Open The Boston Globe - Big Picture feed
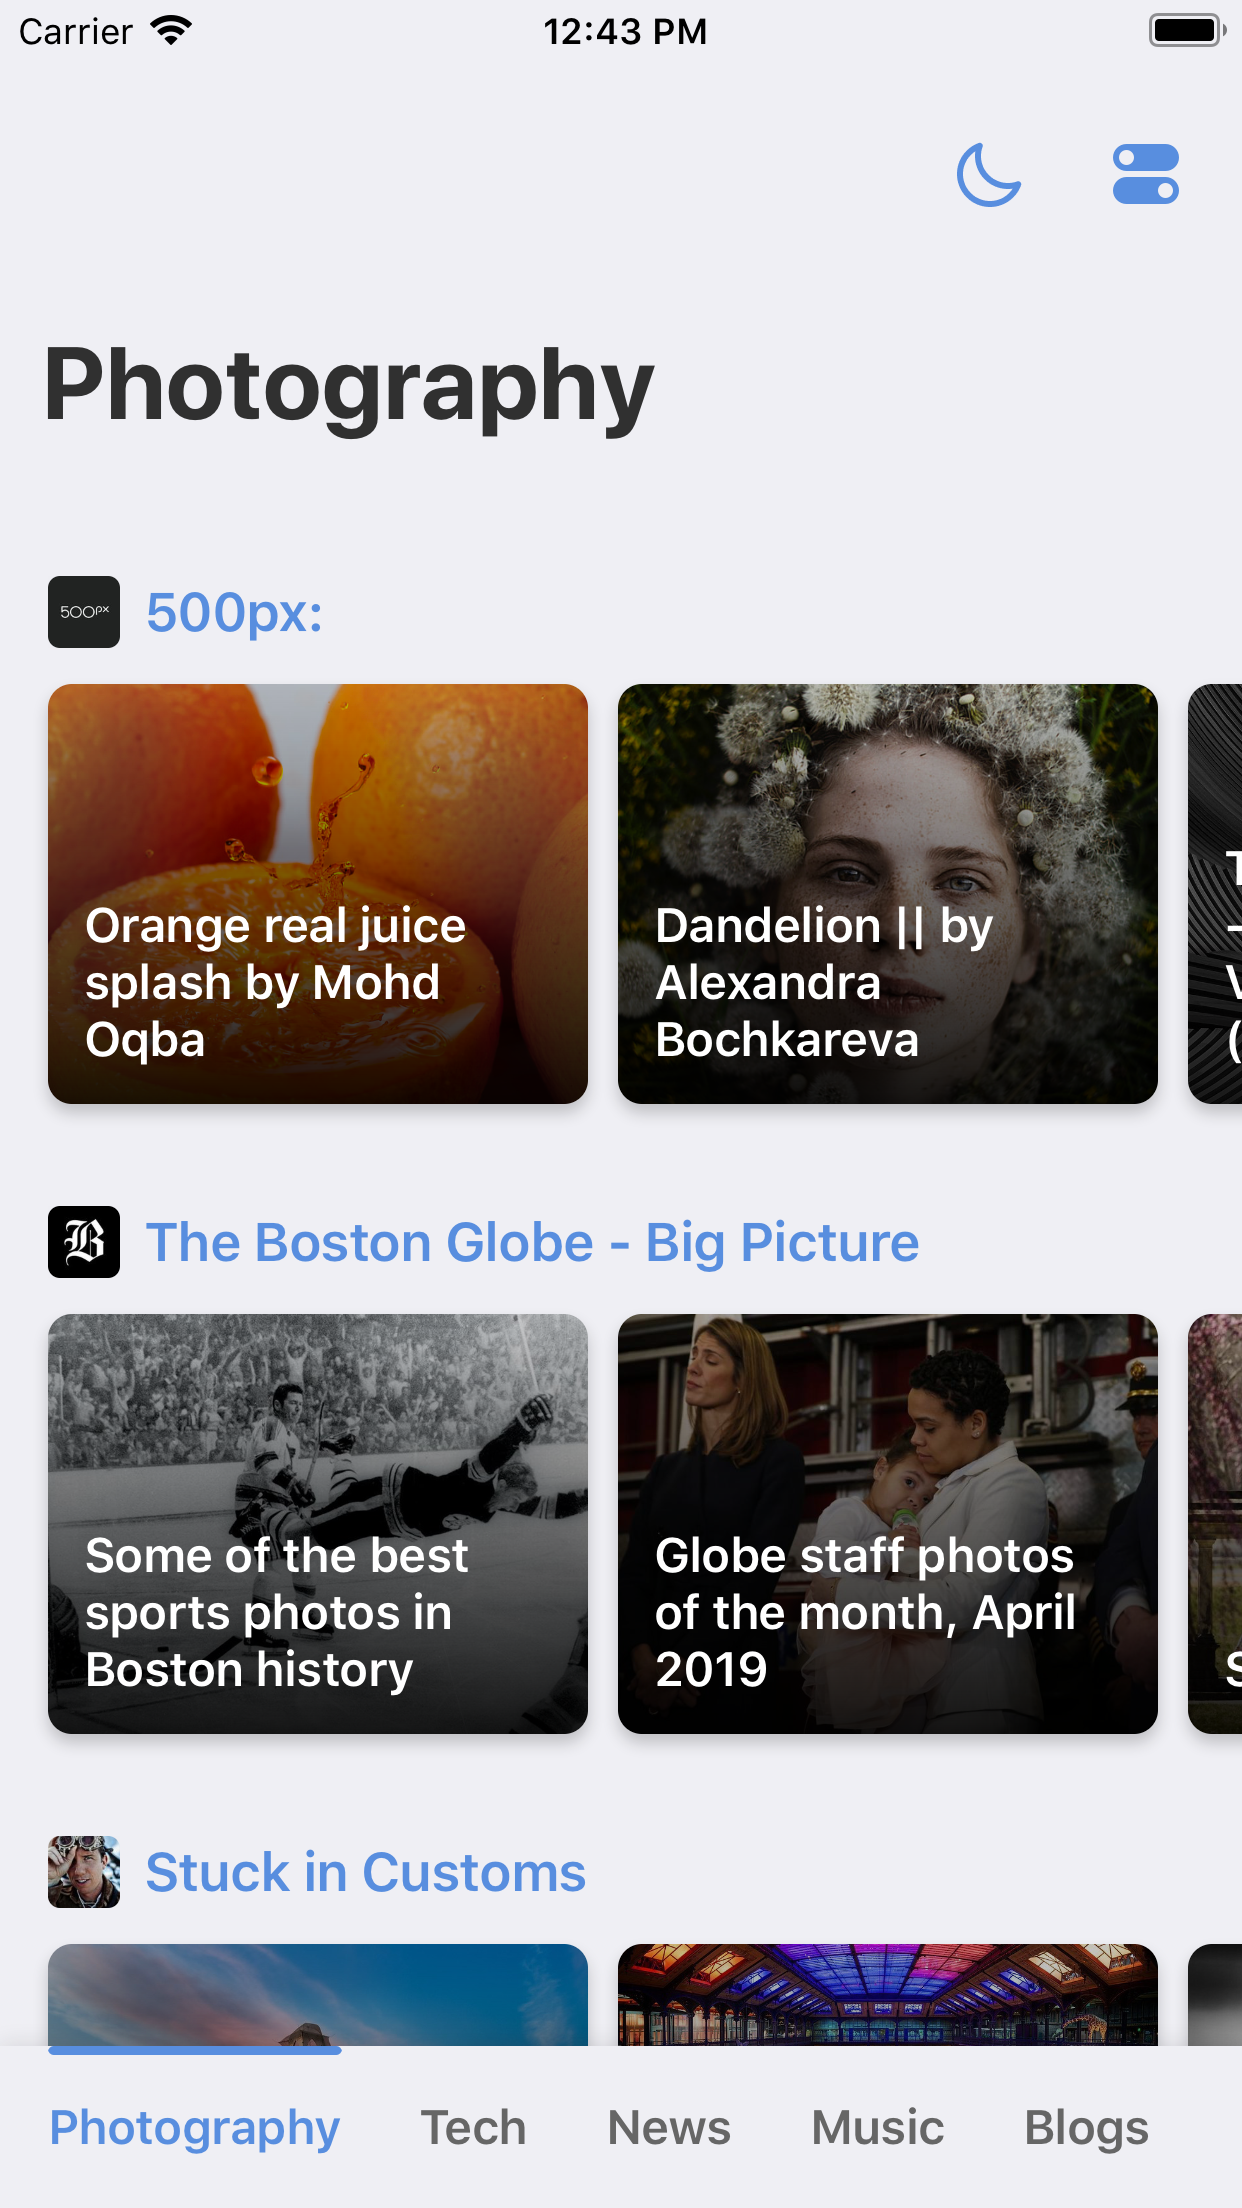This screenshot has height=2208, width=1242. 532,1242
